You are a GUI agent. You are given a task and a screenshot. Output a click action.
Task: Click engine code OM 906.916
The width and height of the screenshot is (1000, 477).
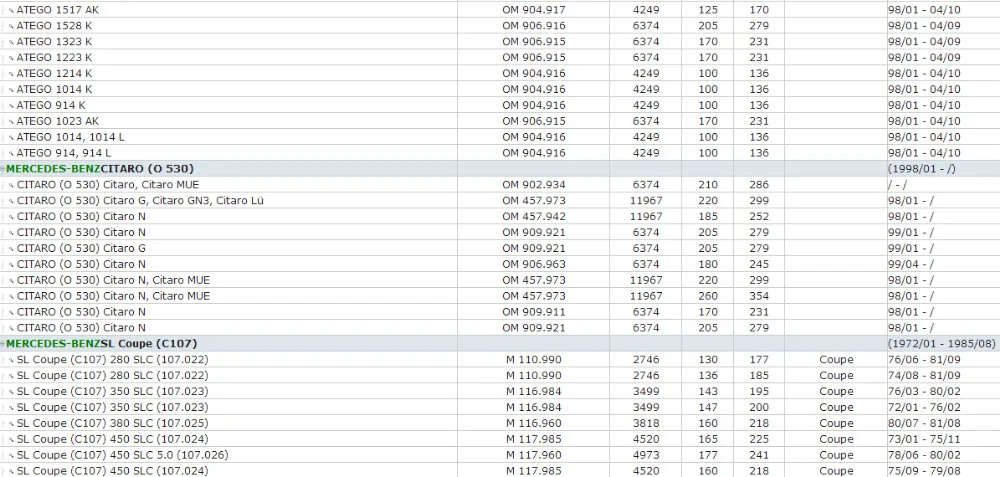pos(534,26)
